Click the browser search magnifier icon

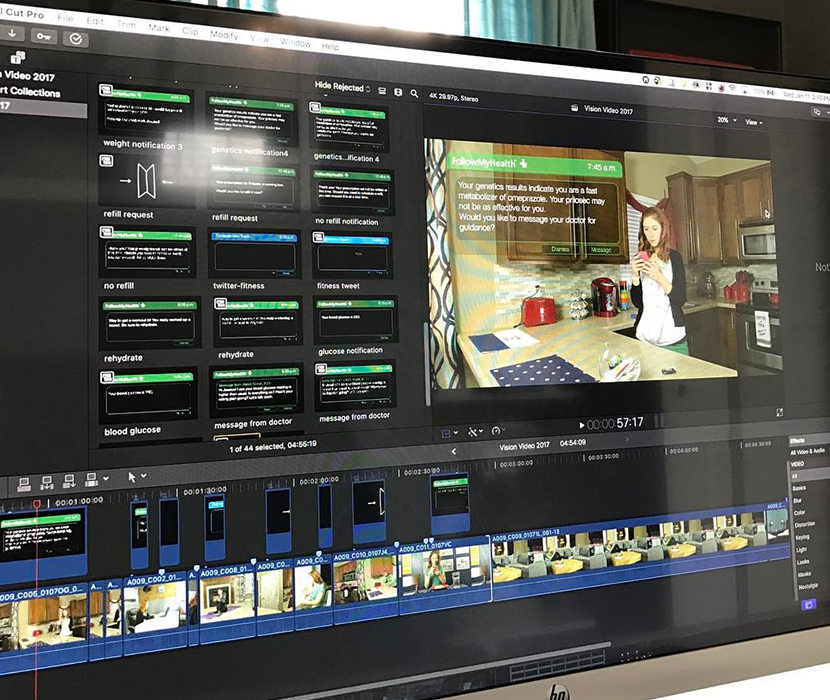pyautogui.click(x=414, y=93)
